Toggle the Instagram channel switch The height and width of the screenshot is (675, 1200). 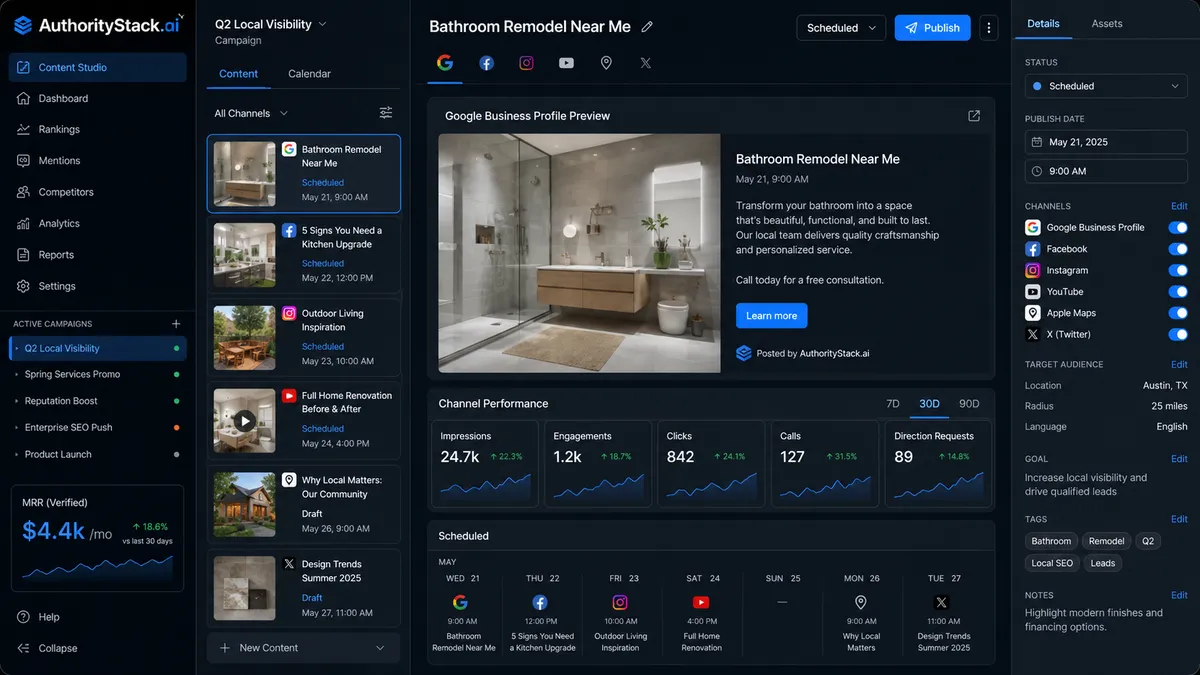[1178, 270]
